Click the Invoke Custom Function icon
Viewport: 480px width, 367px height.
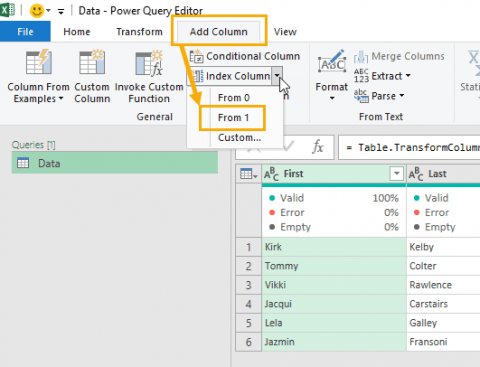[x=149, y=63]
